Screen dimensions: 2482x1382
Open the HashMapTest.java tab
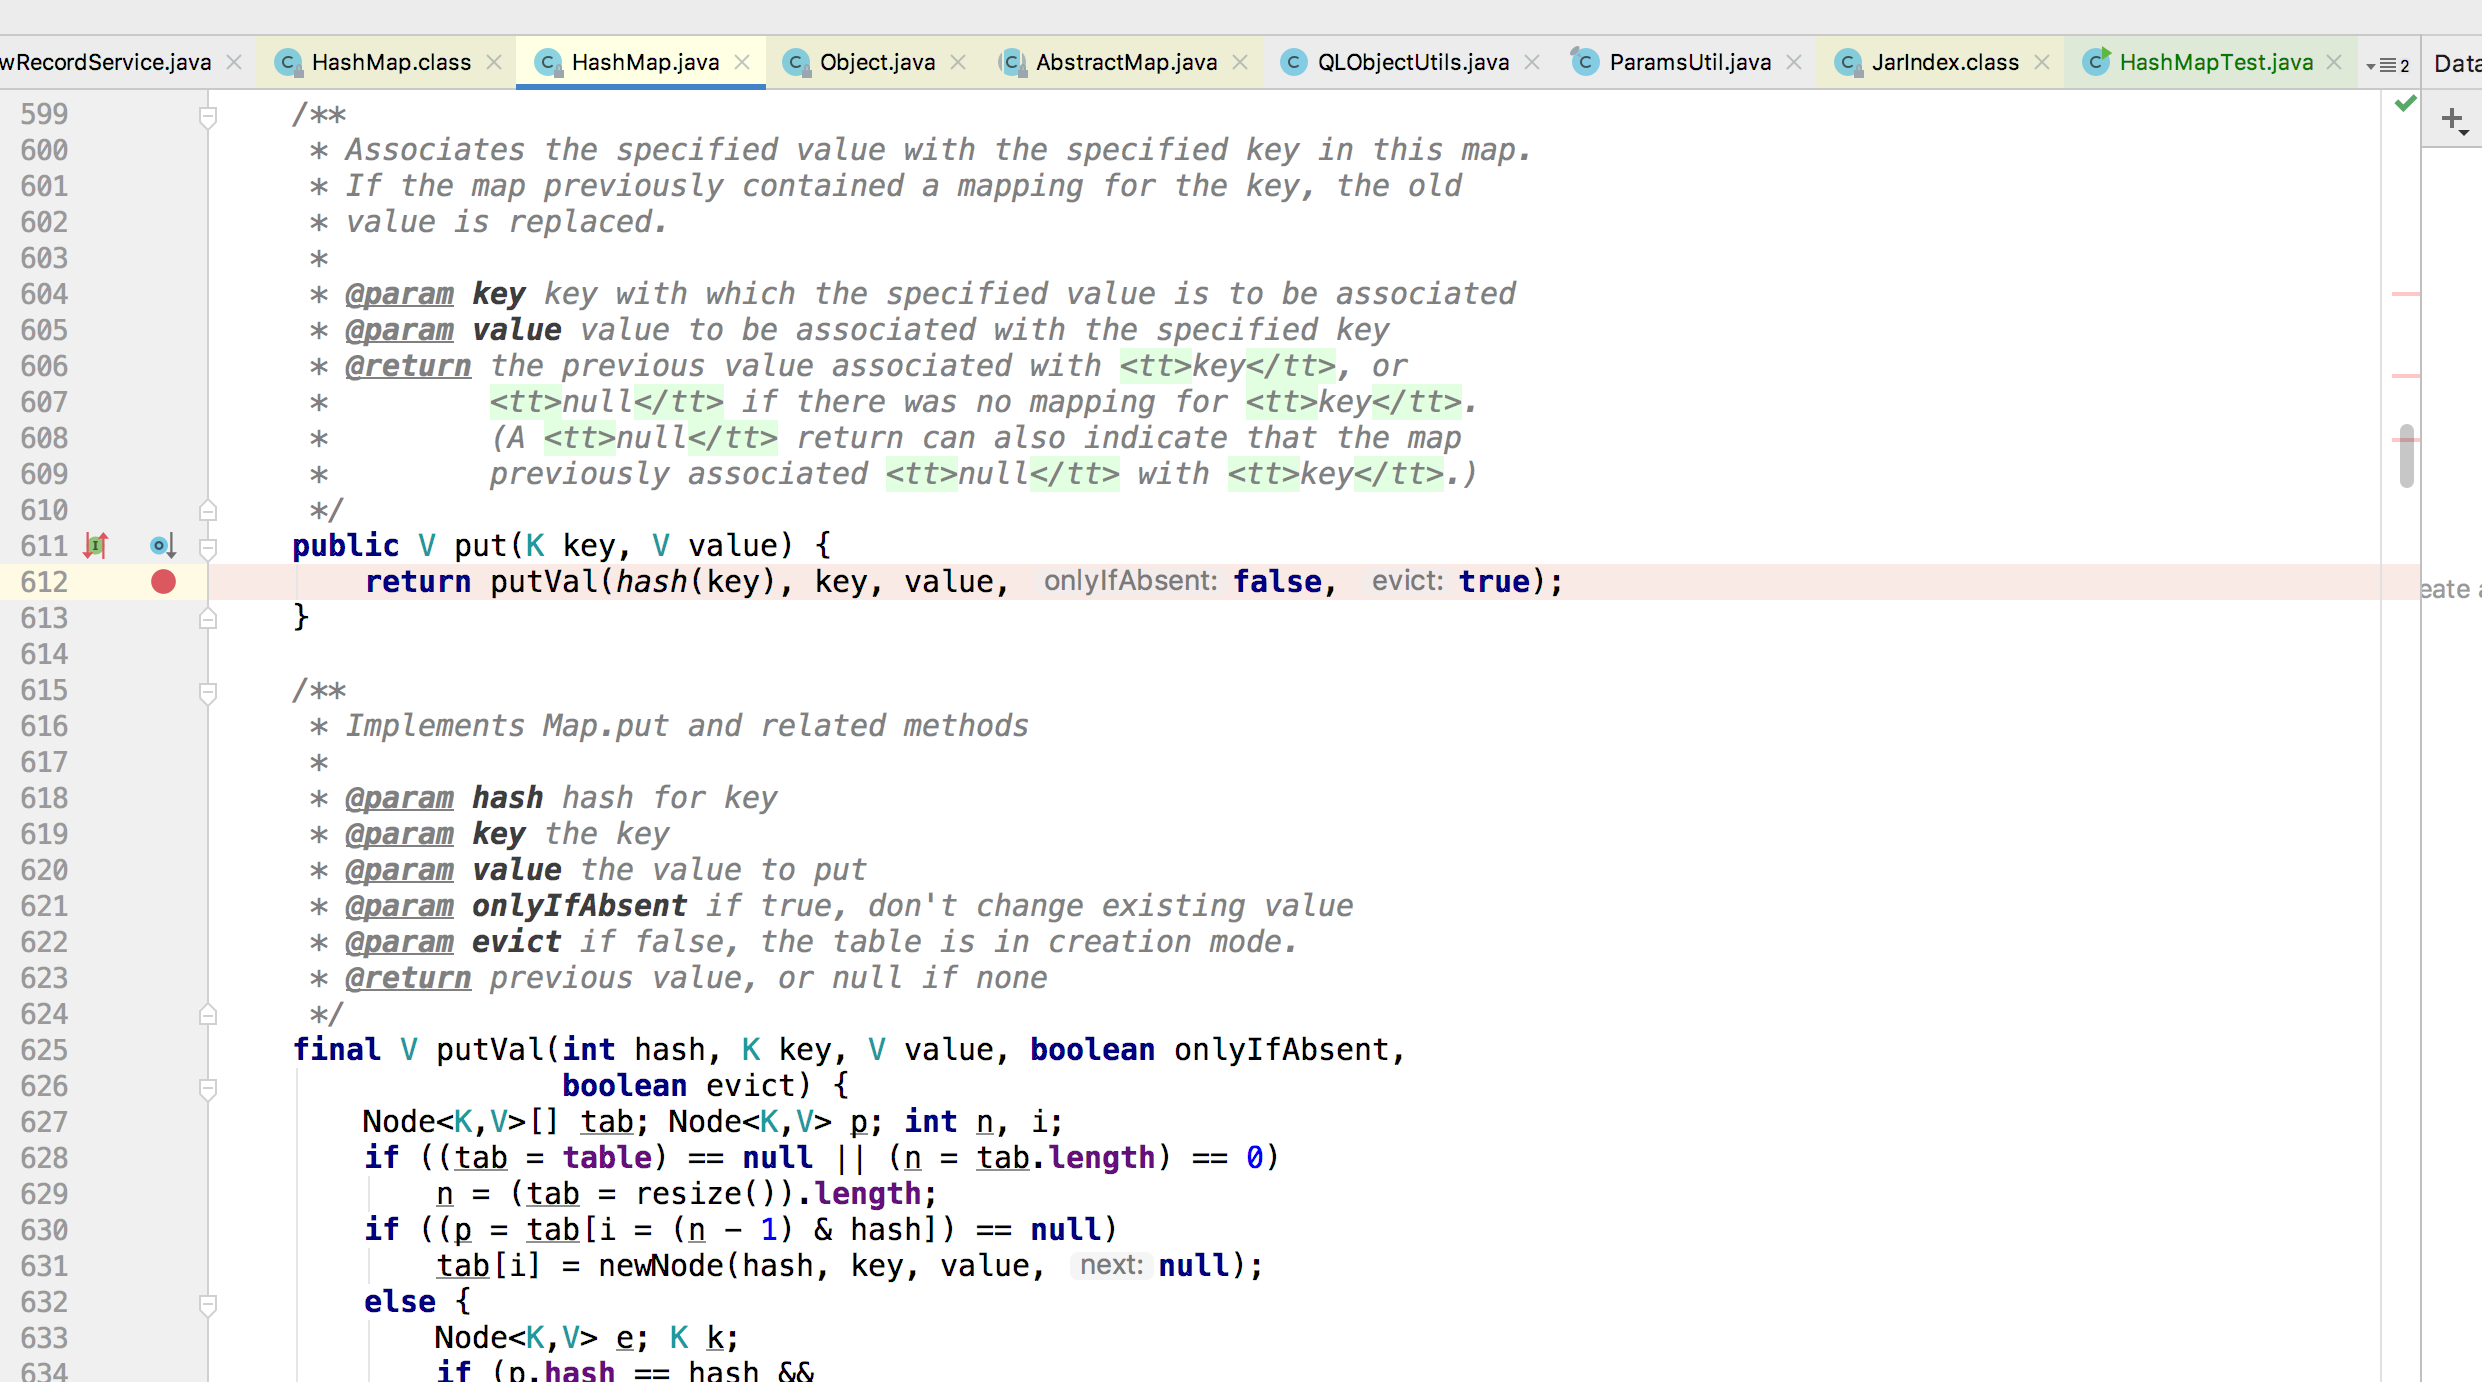2215,63
